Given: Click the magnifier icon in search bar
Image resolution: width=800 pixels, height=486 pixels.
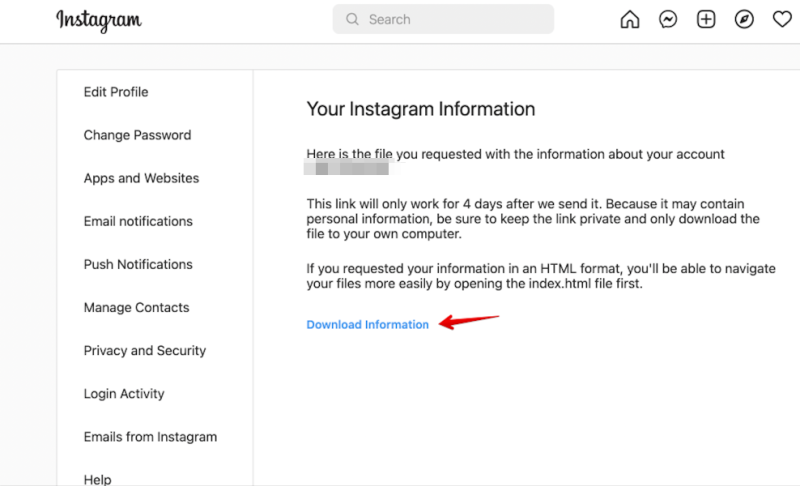Looking at the screenshot, I should 352,19.
